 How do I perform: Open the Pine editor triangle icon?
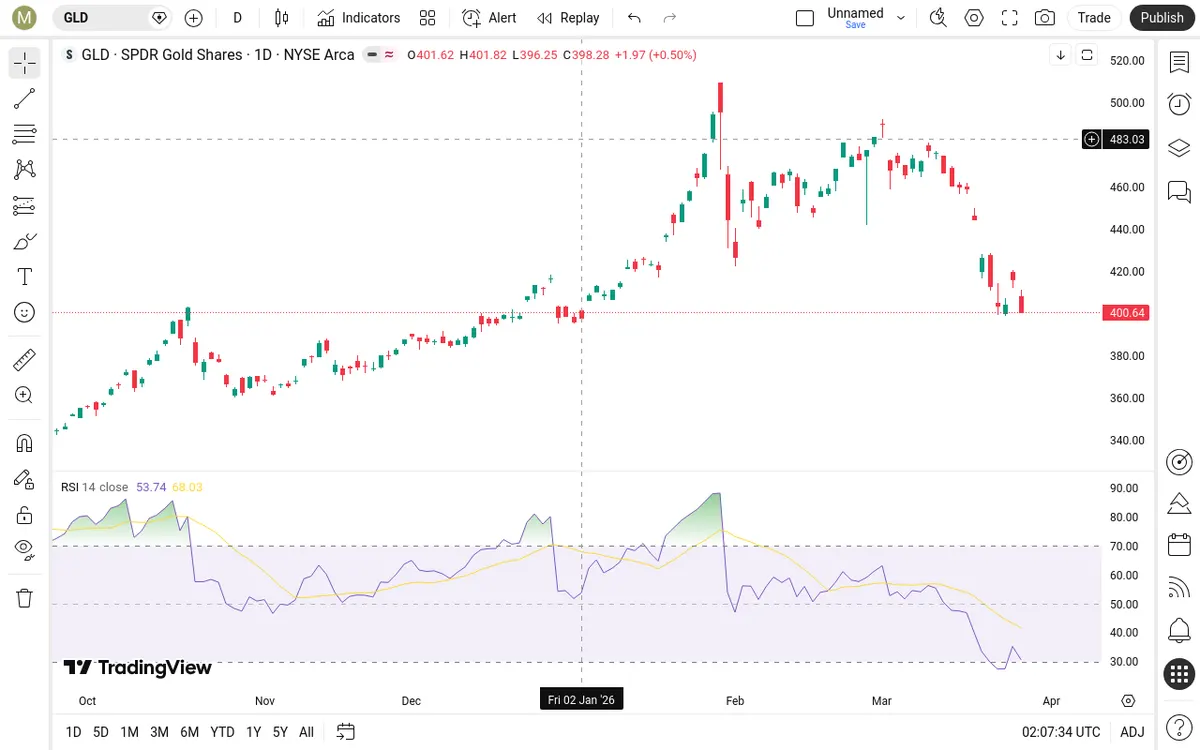pyautogui.click(x=1179, y=502)
